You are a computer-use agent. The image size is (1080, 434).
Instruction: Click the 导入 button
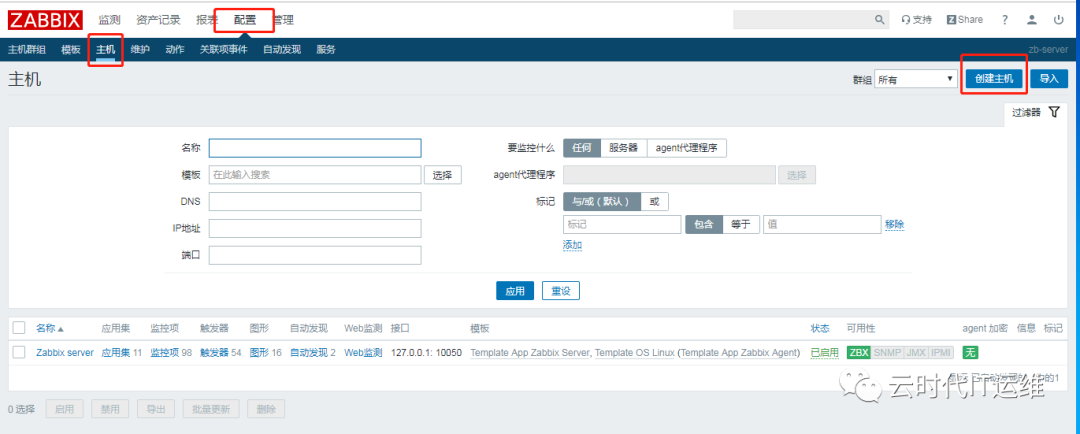tap(1049, 79)
